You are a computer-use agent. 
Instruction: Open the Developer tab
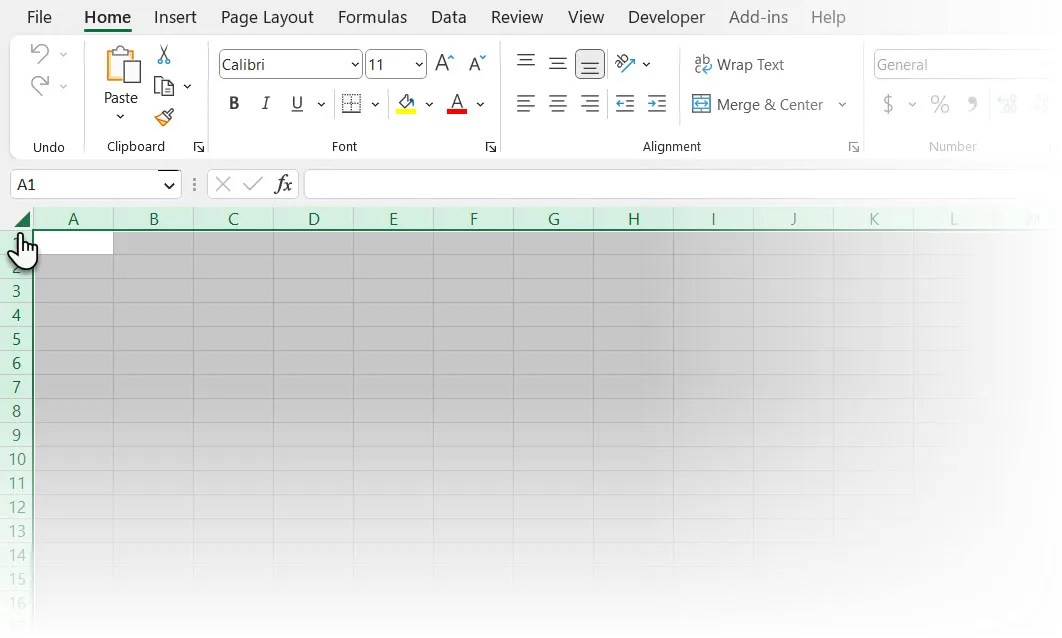(666, 17)
